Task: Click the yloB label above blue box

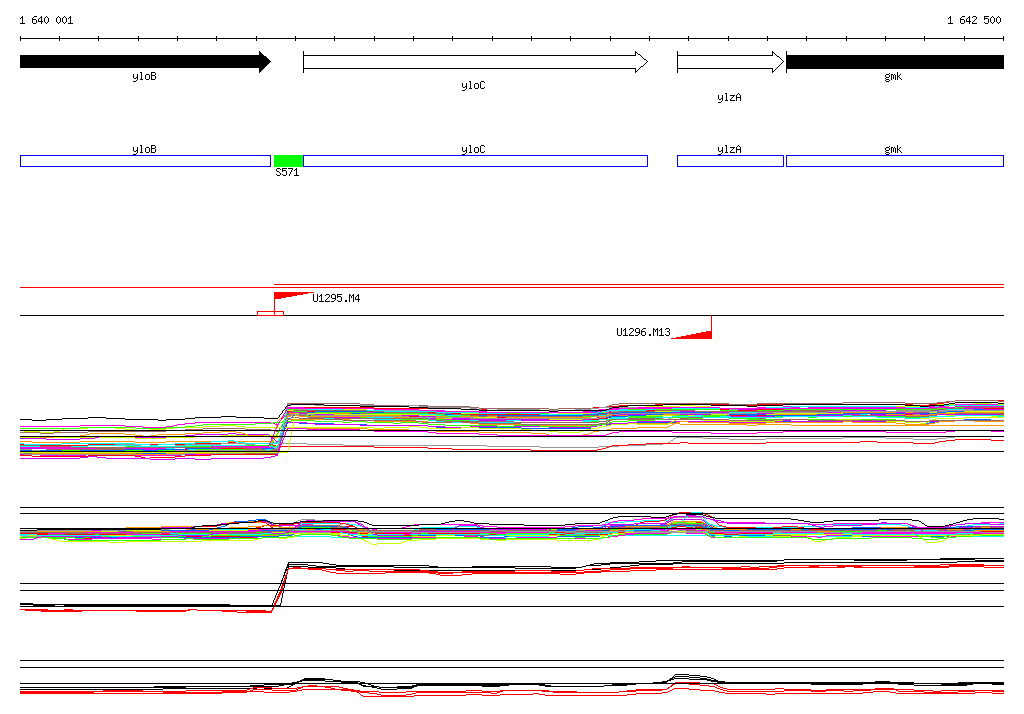Action: tap(144, 149)
